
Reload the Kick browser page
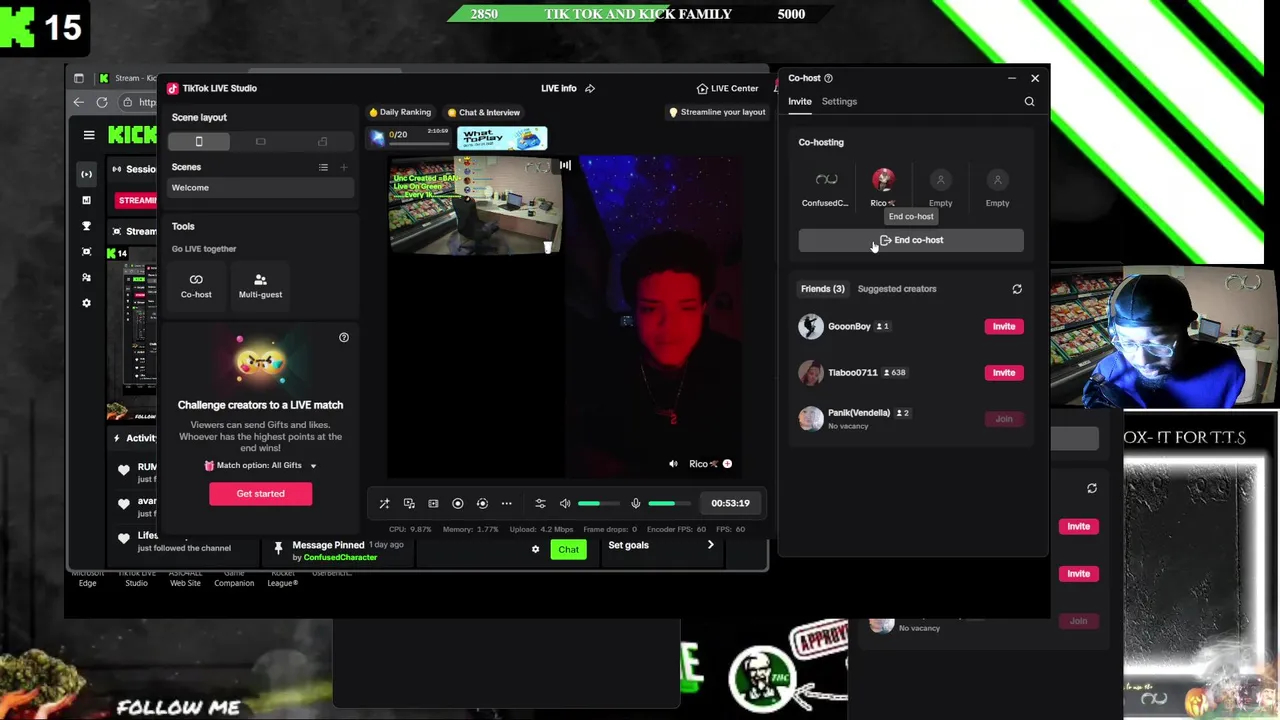tap(102, 102)
